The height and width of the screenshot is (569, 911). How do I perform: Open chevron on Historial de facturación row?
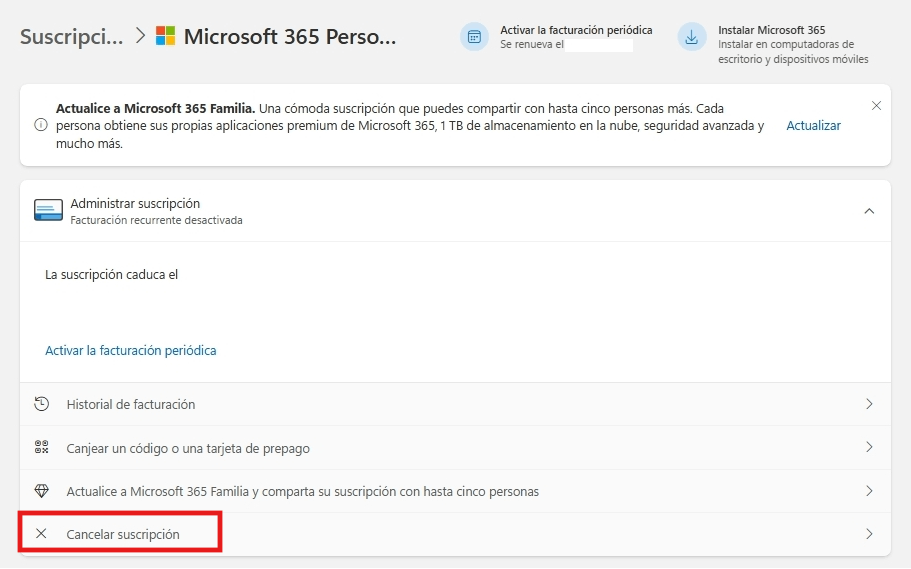point(869,404)
